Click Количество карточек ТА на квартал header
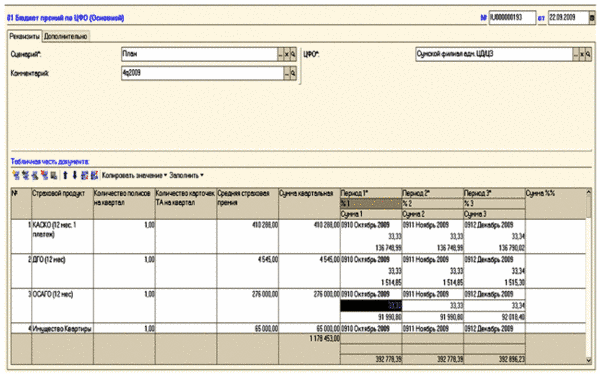The height and width of the screenshot is (374, 600). click(186, 204)
